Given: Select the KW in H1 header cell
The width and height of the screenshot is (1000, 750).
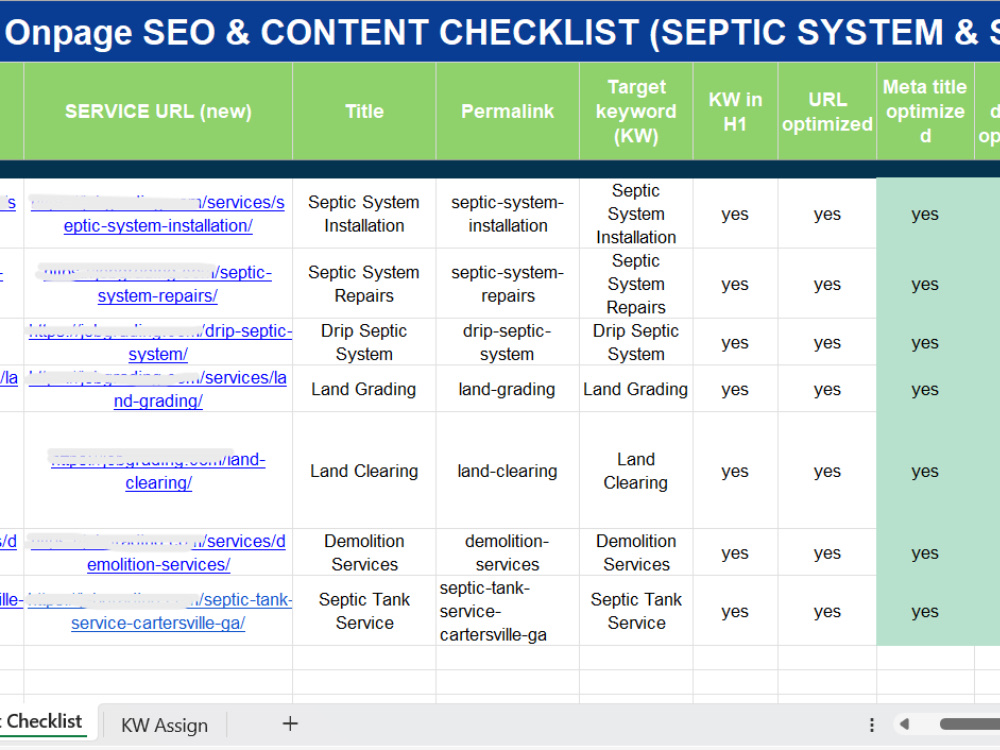Looking at the screenshot, I should coord(735,112).
